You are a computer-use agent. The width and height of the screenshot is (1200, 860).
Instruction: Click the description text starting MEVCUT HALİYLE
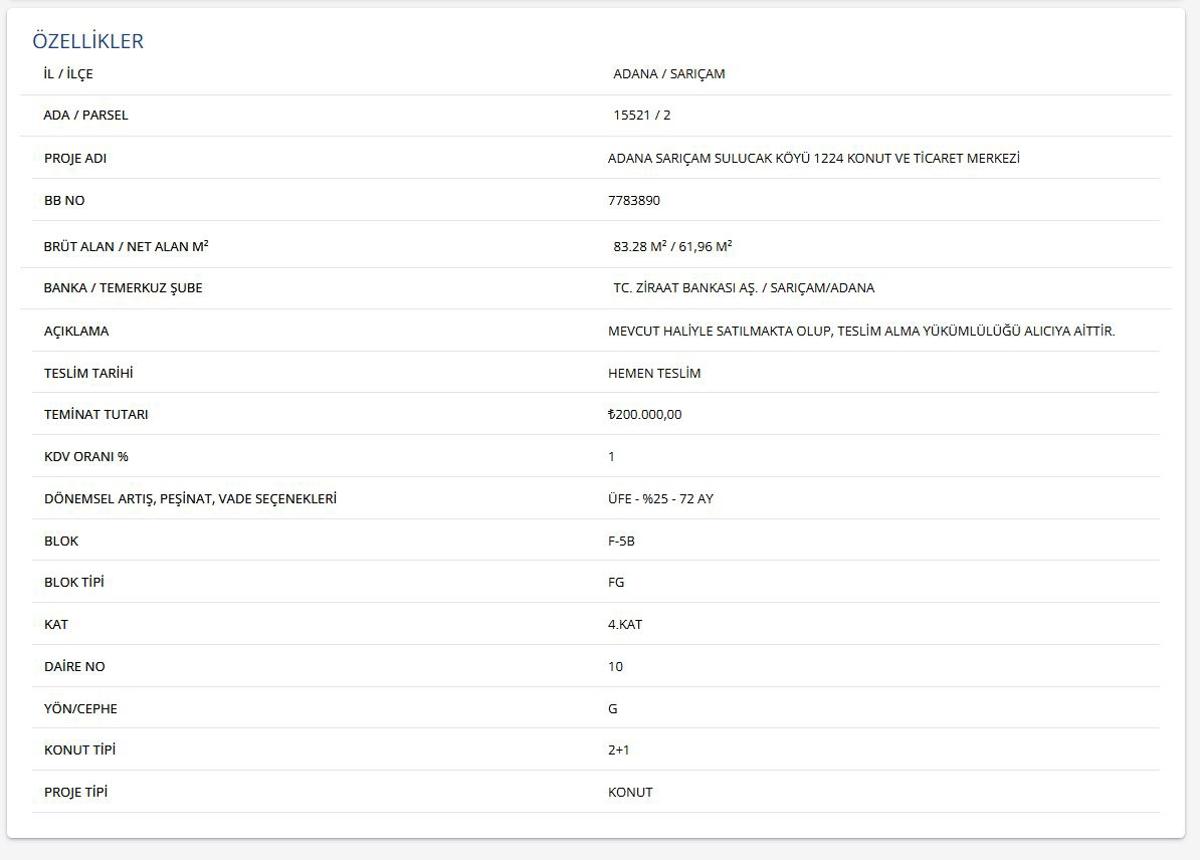pos(861,331)
